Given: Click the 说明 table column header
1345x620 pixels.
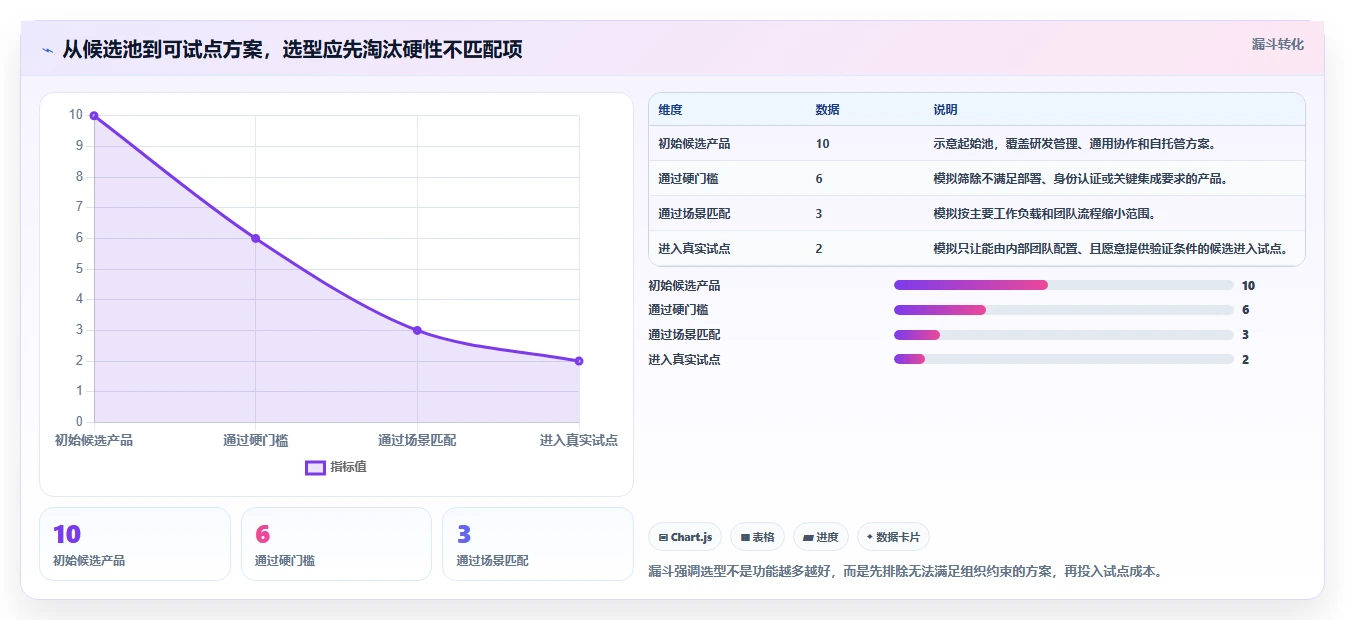Looking at the screenshot, I should tap(945, 110).
